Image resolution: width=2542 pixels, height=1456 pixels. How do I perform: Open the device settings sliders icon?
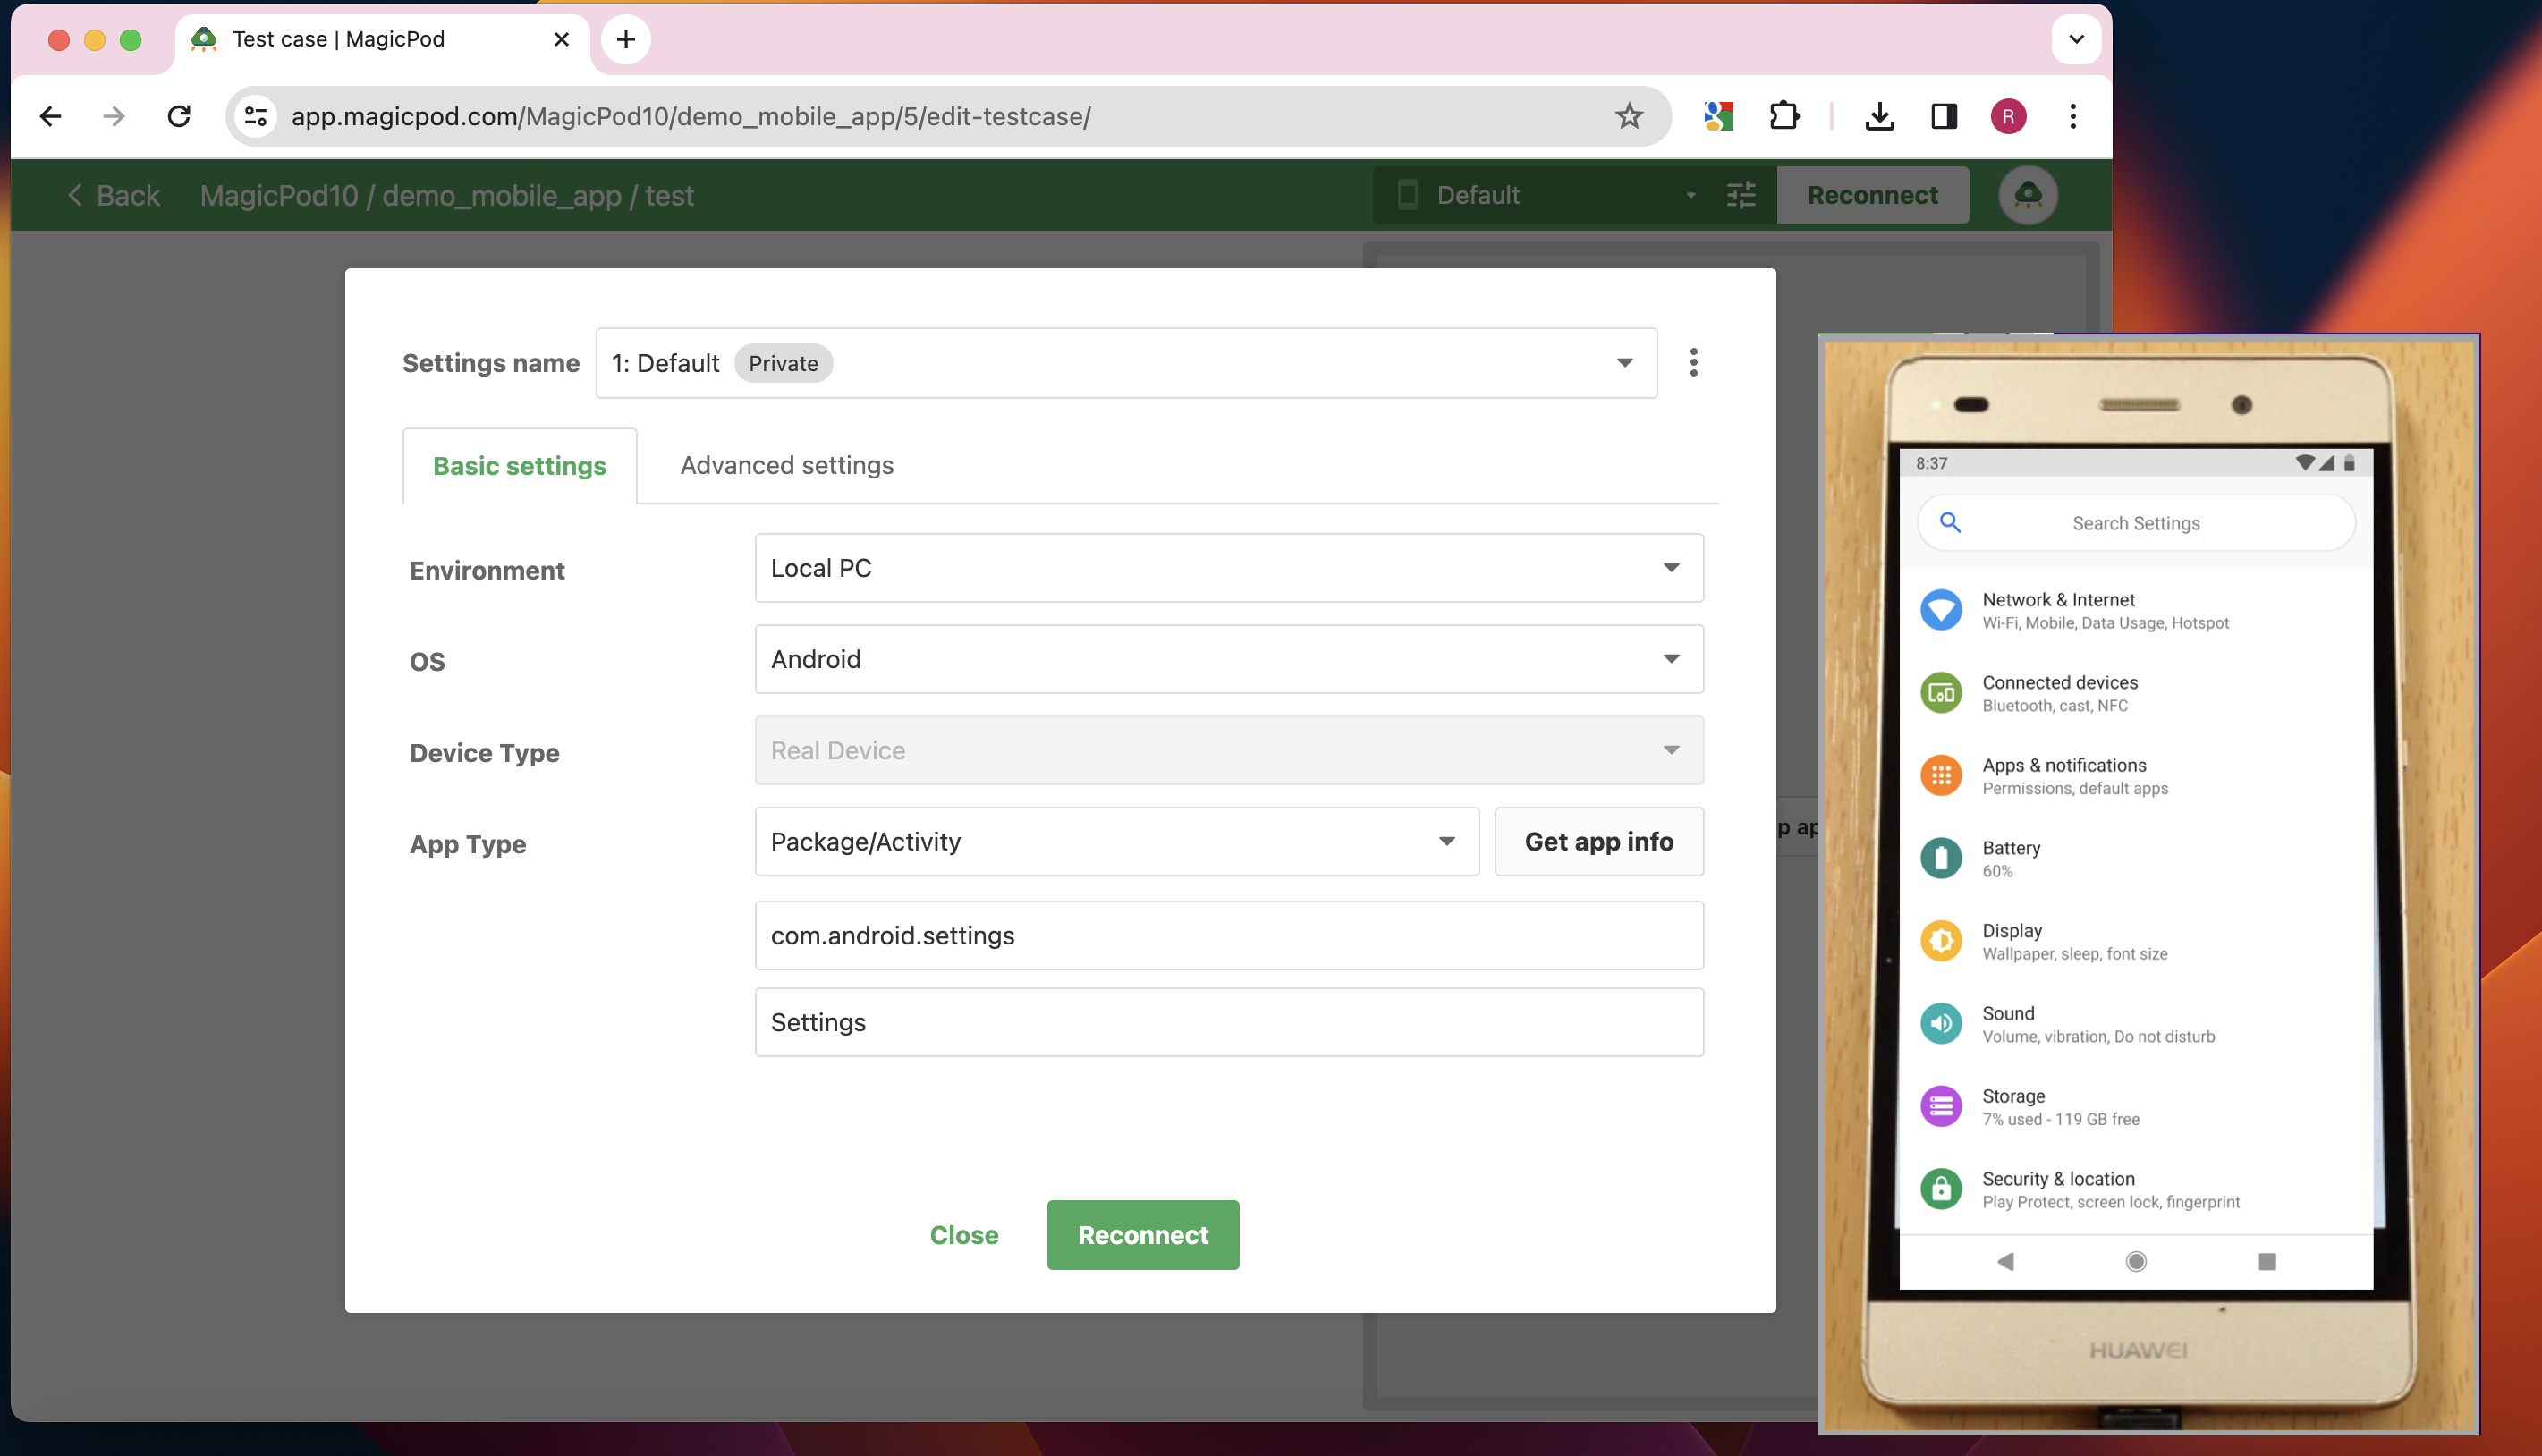coord(1741,195)
